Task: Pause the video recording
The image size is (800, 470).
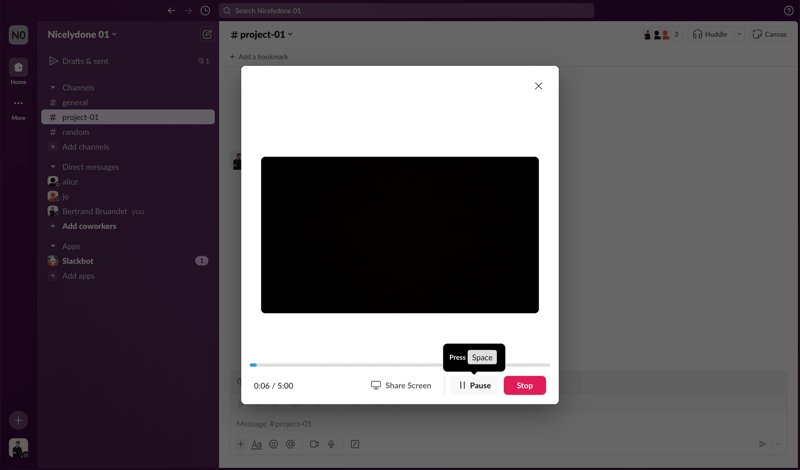Action: (x=474, y=385)
